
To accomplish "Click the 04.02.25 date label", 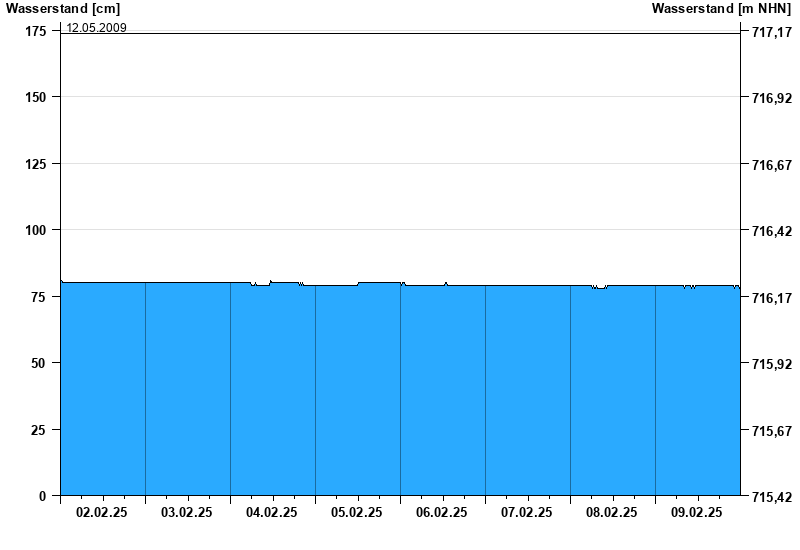I will (x=272, y=513).
